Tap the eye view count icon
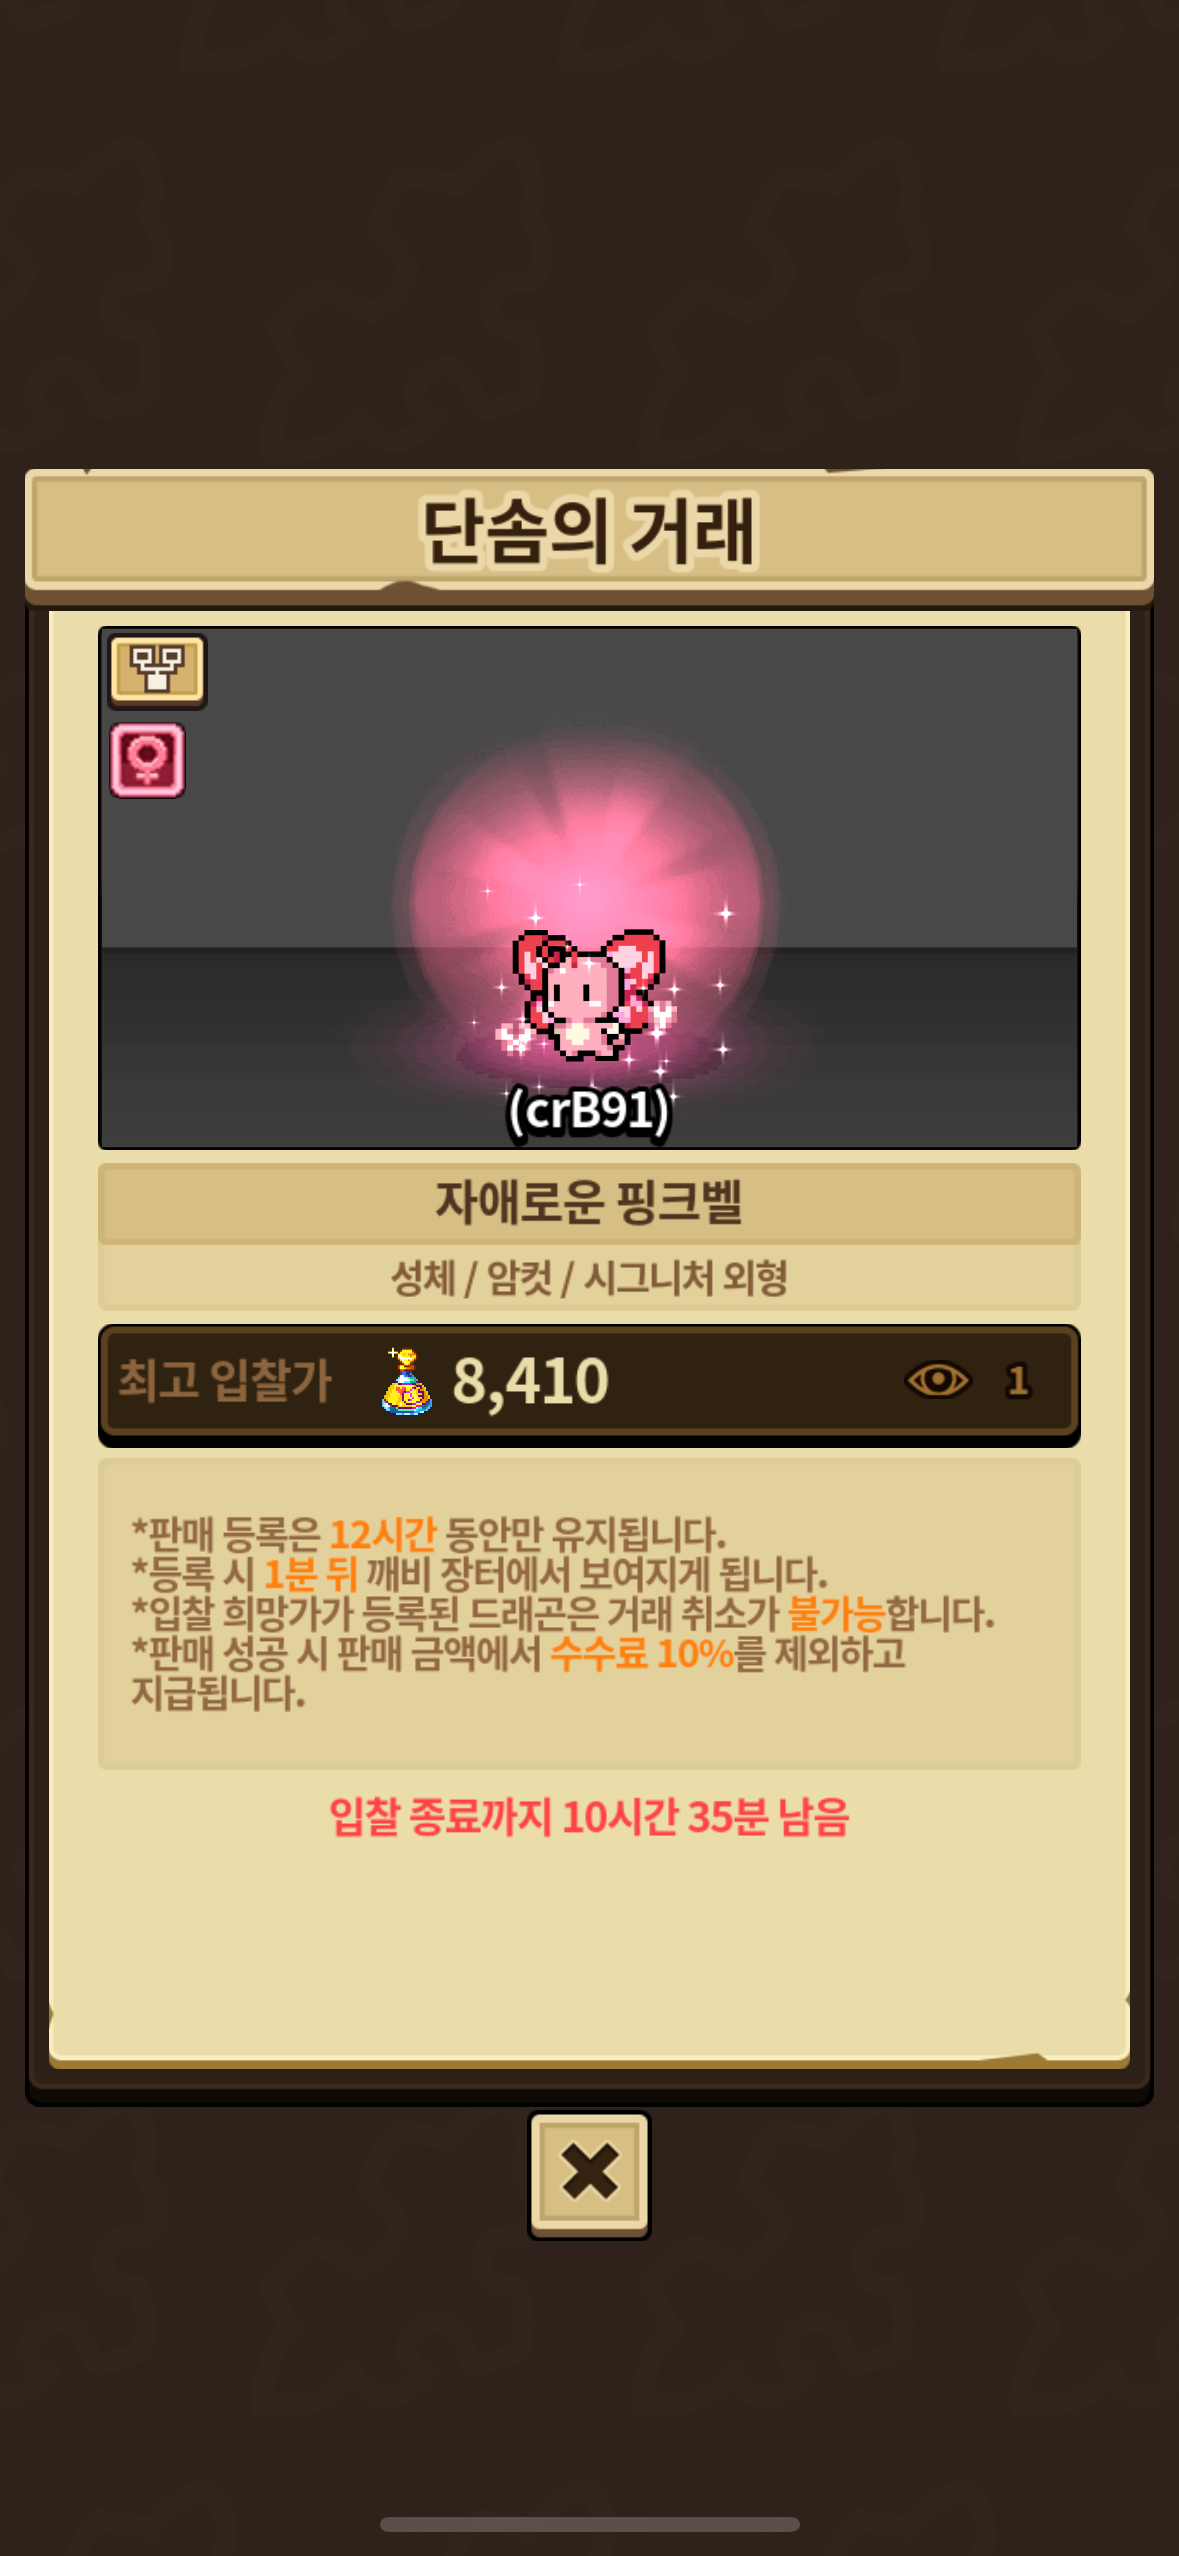Image resolution: width=1179 pixels, height=2556 pixels. click(937, 1380)
